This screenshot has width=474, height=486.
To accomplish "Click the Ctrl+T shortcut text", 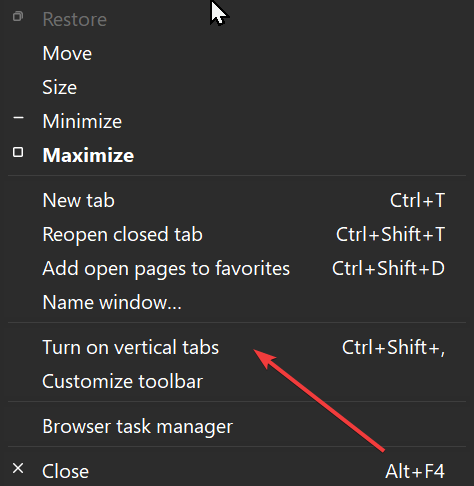I will click(417, 200).
